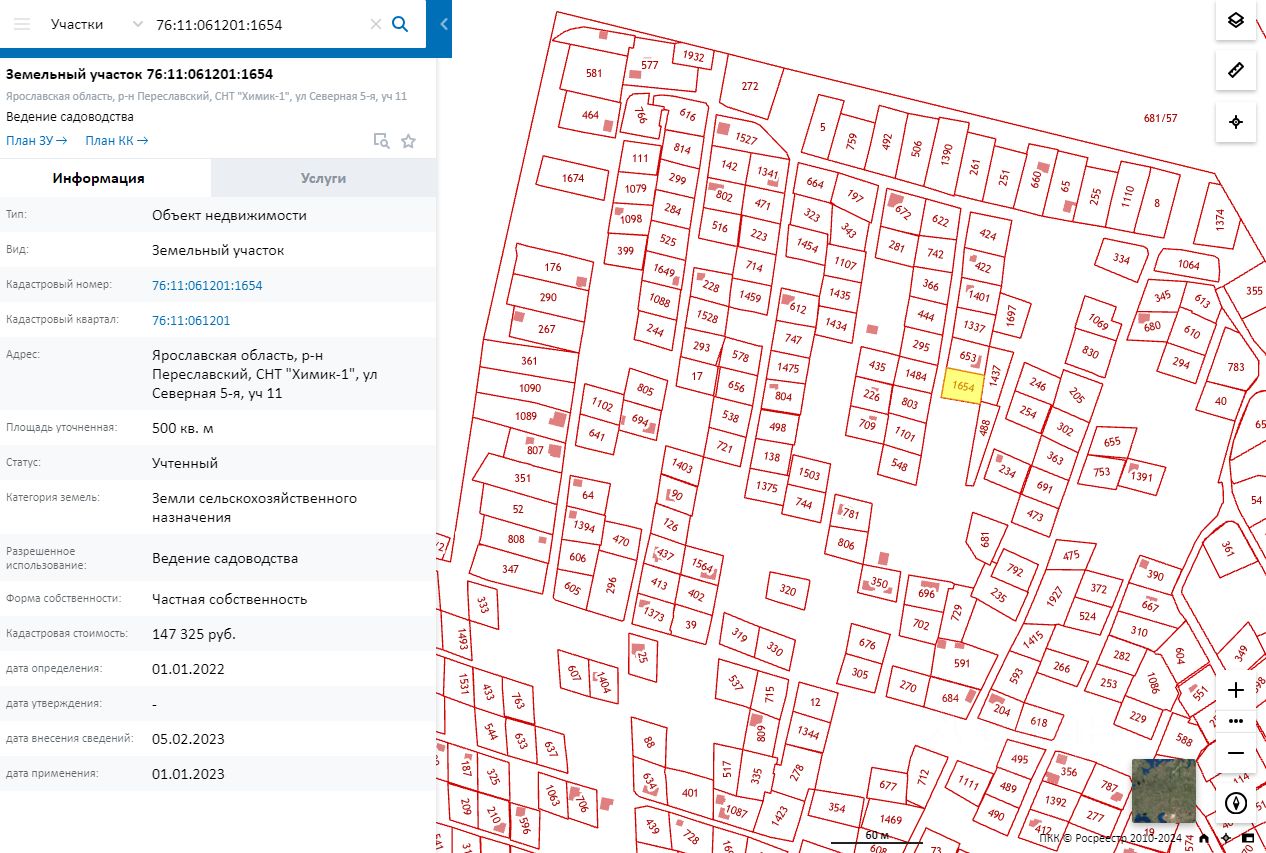Select parcel 591 on the map
Screen dimensions: 1266x853
[x=962, y=663]
